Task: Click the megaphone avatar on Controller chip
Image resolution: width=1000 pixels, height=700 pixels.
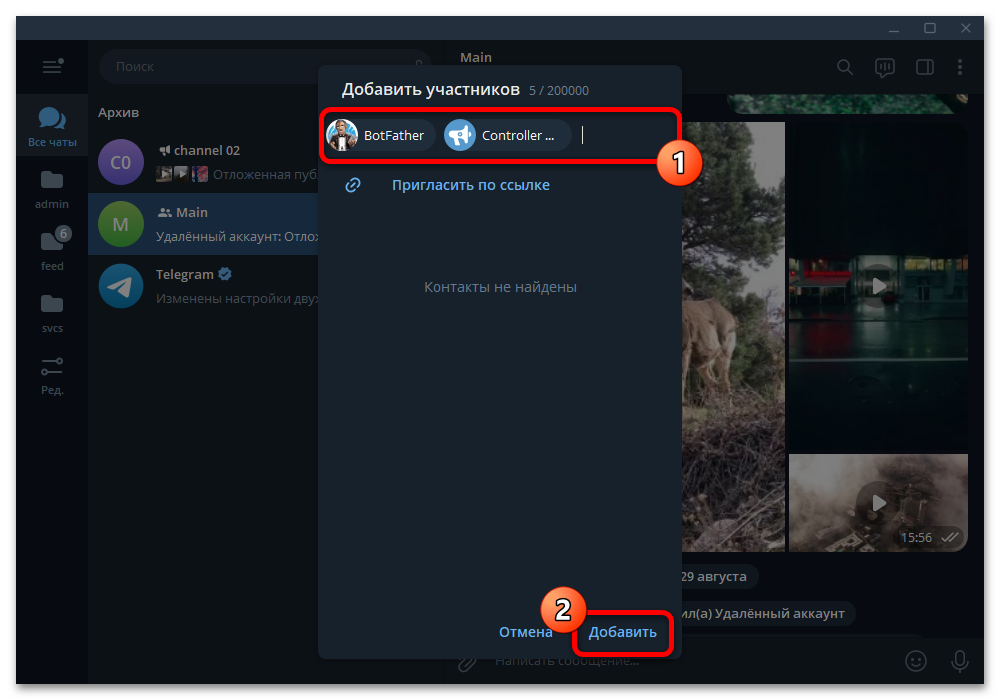Action: click(x=460, y=135)
